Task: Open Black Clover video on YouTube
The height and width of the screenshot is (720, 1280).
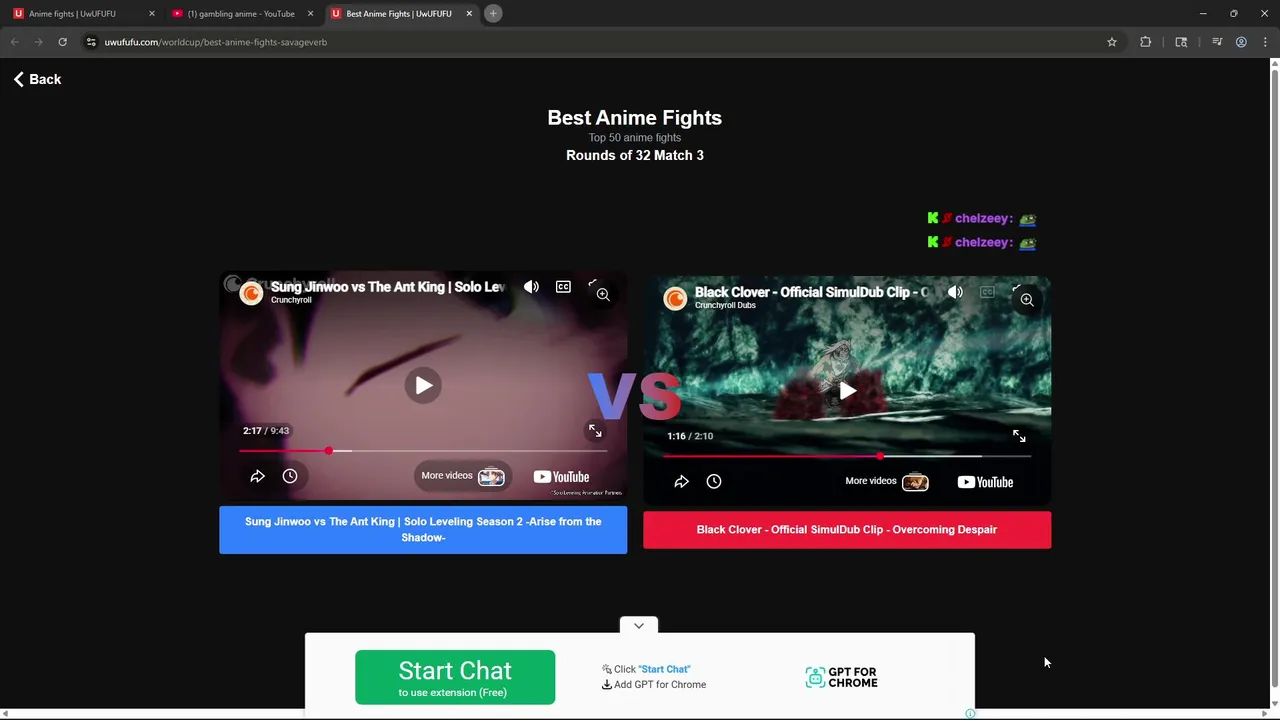Action: click(x=985, y=482)
